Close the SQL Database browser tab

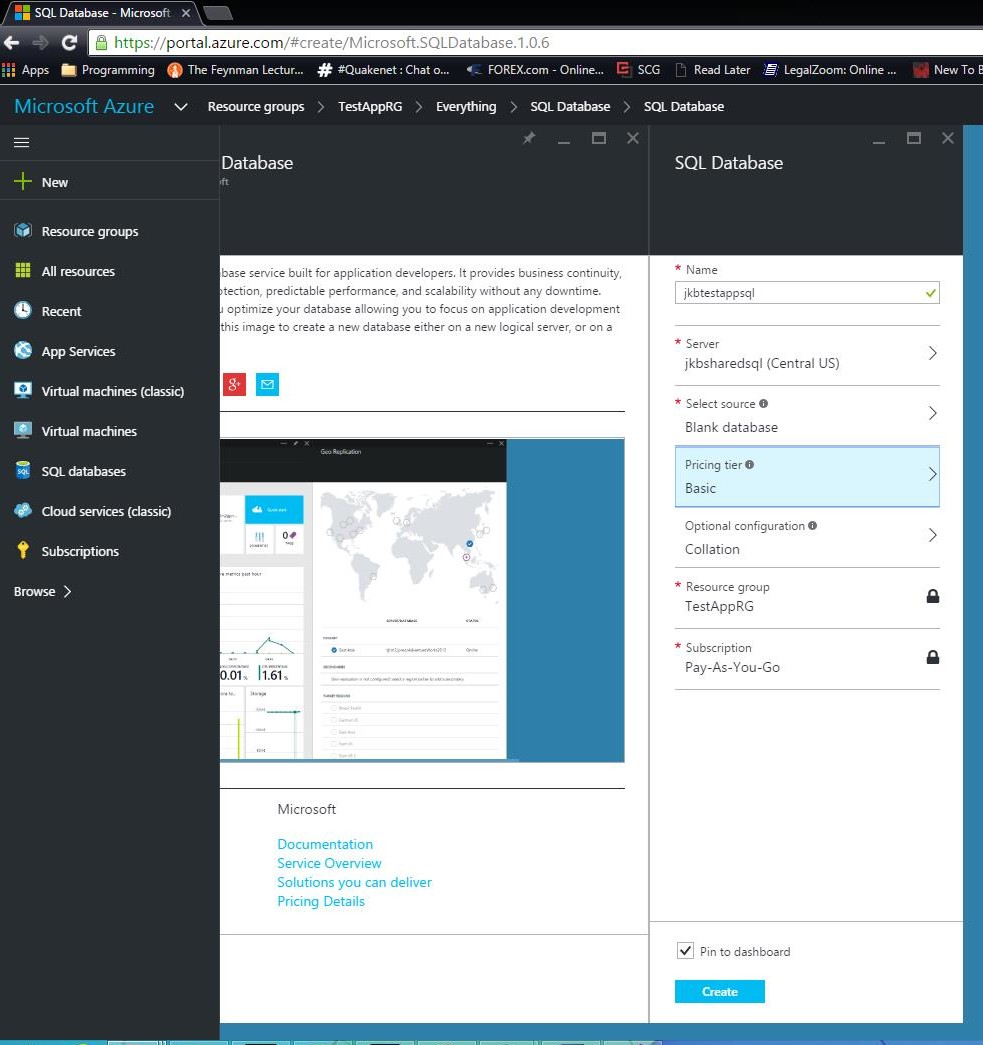[x=186, y=13]
